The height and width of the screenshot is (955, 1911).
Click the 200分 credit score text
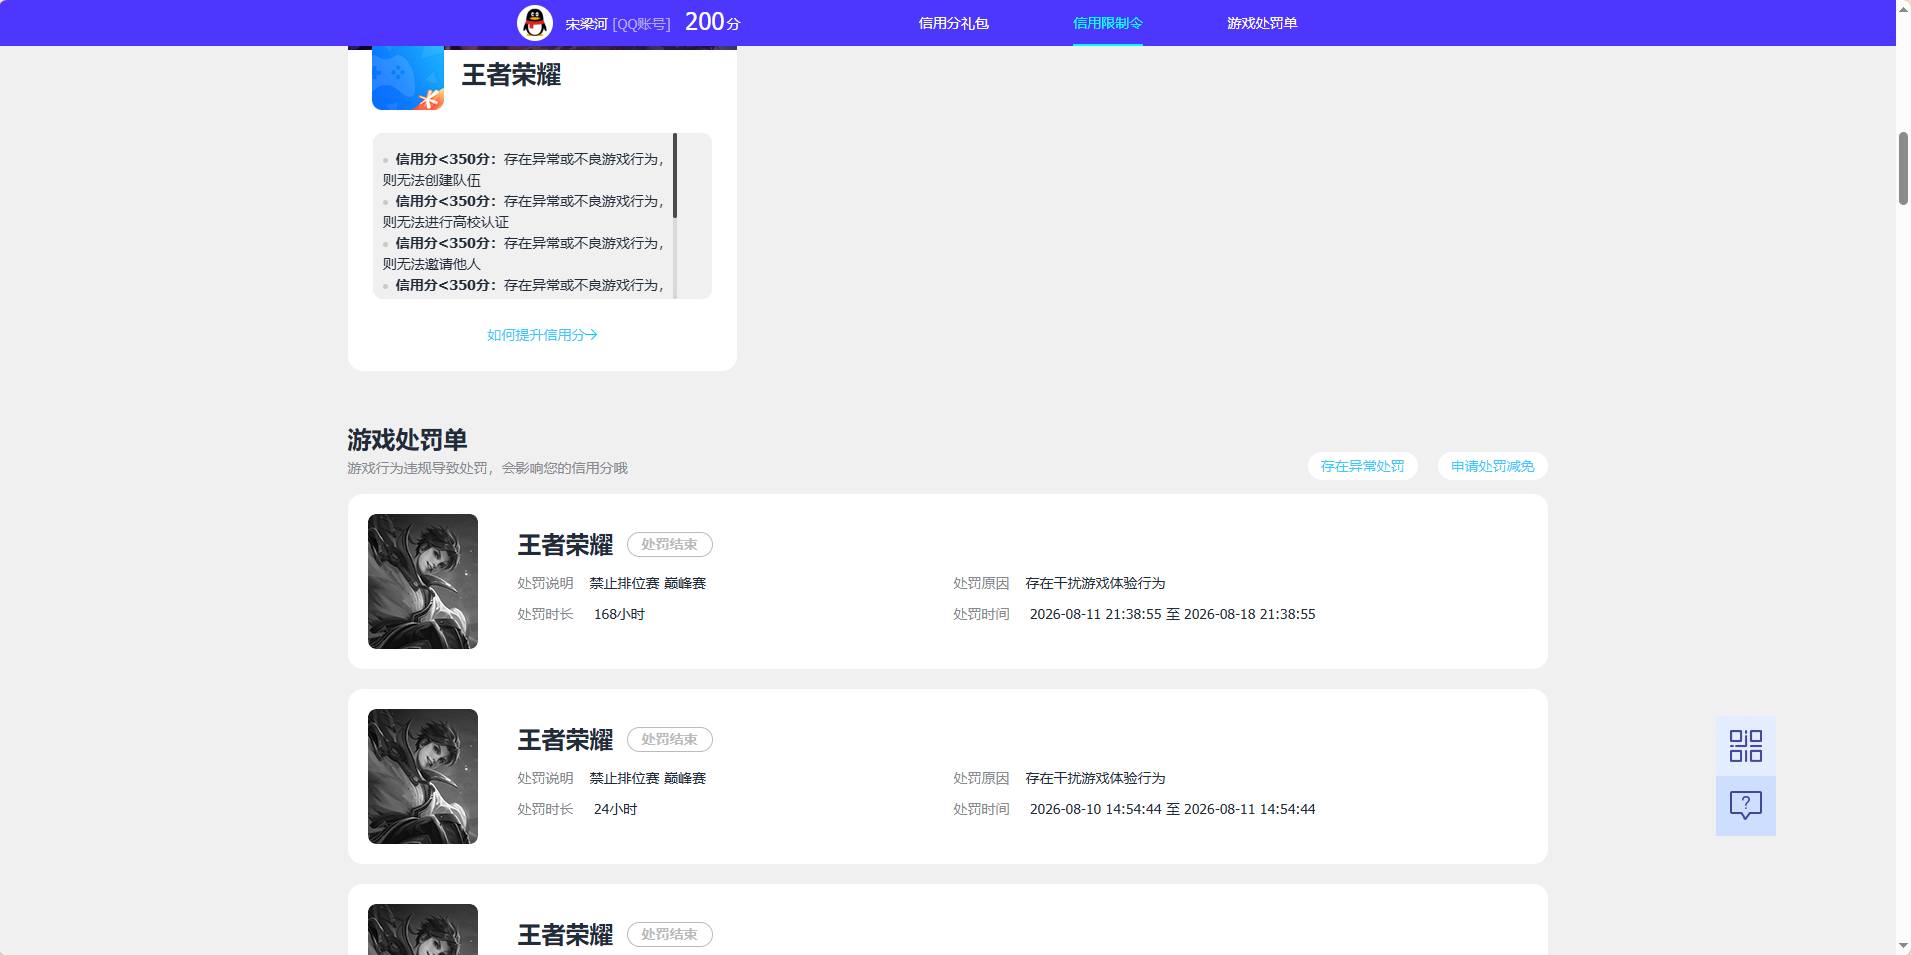(x=713, y=22)
